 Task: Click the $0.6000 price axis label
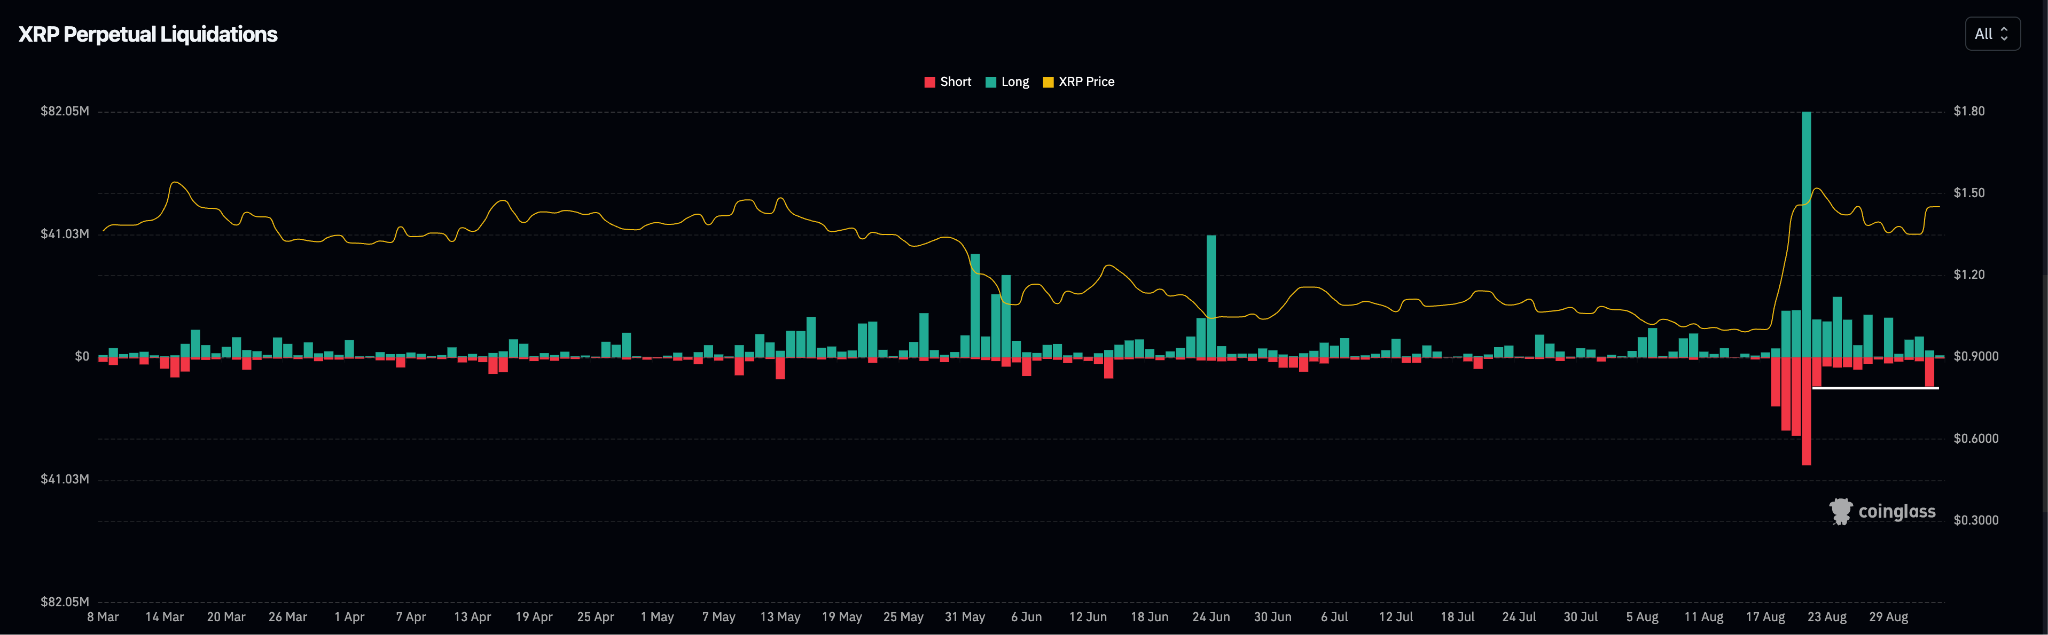pyautogui.click(x=1976, y=438)
